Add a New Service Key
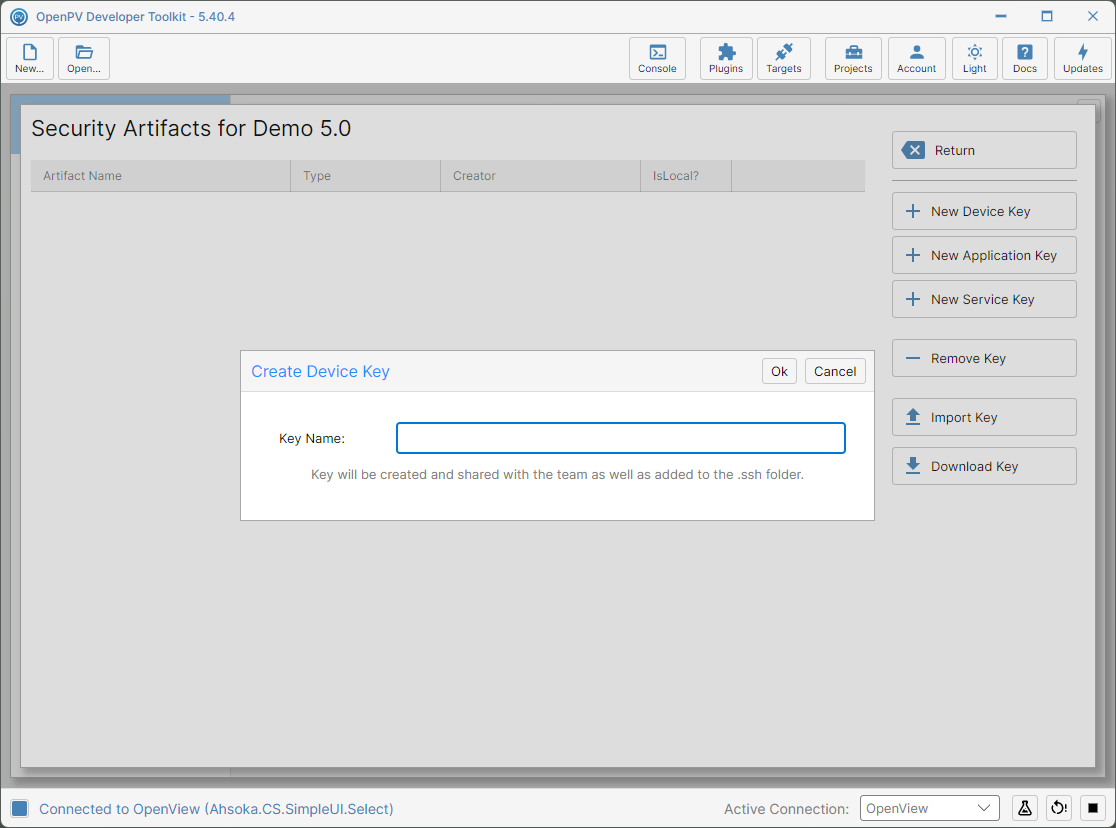 [x=984, y=300]
